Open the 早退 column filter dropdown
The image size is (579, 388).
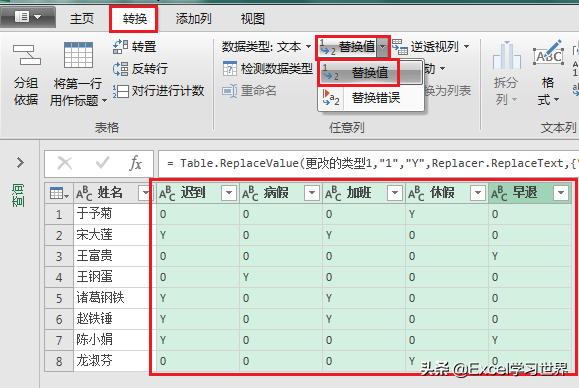[x=561, y=193]
